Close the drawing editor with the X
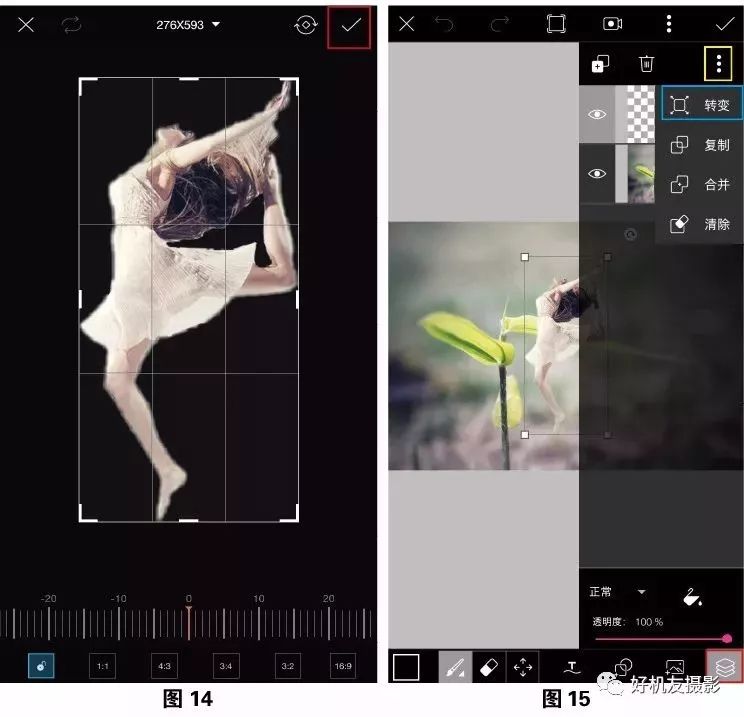The image size is (744, 717). 407,23
